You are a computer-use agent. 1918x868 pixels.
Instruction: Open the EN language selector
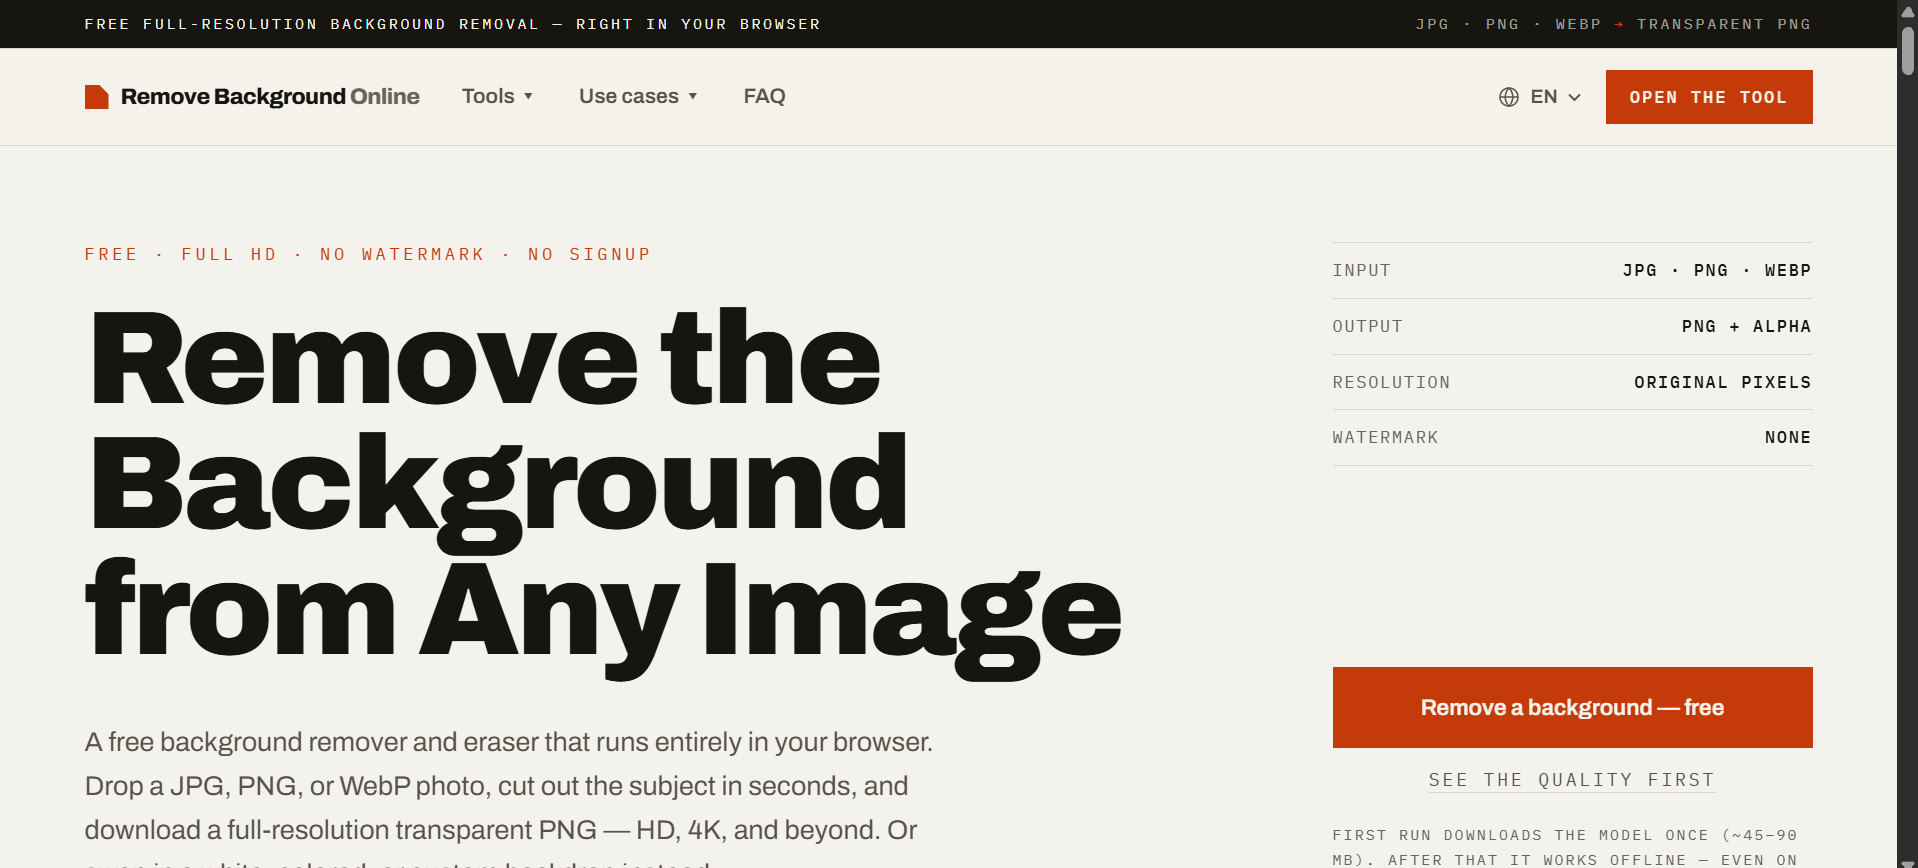[x=1540, y=97]
